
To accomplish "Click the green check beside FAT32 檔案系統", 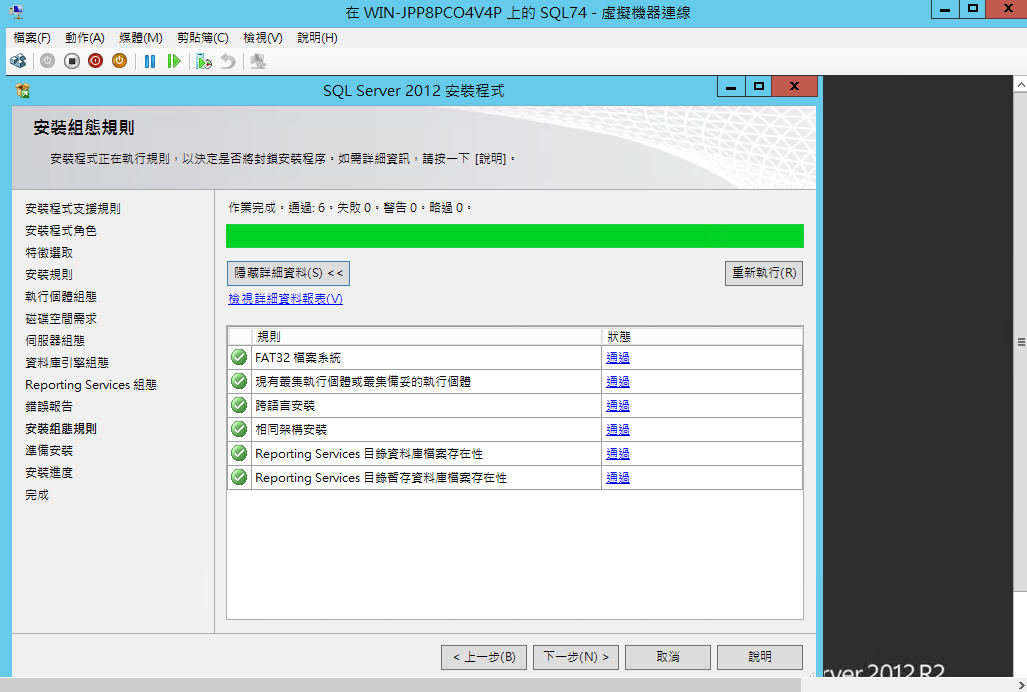I will tap(239, 357).
